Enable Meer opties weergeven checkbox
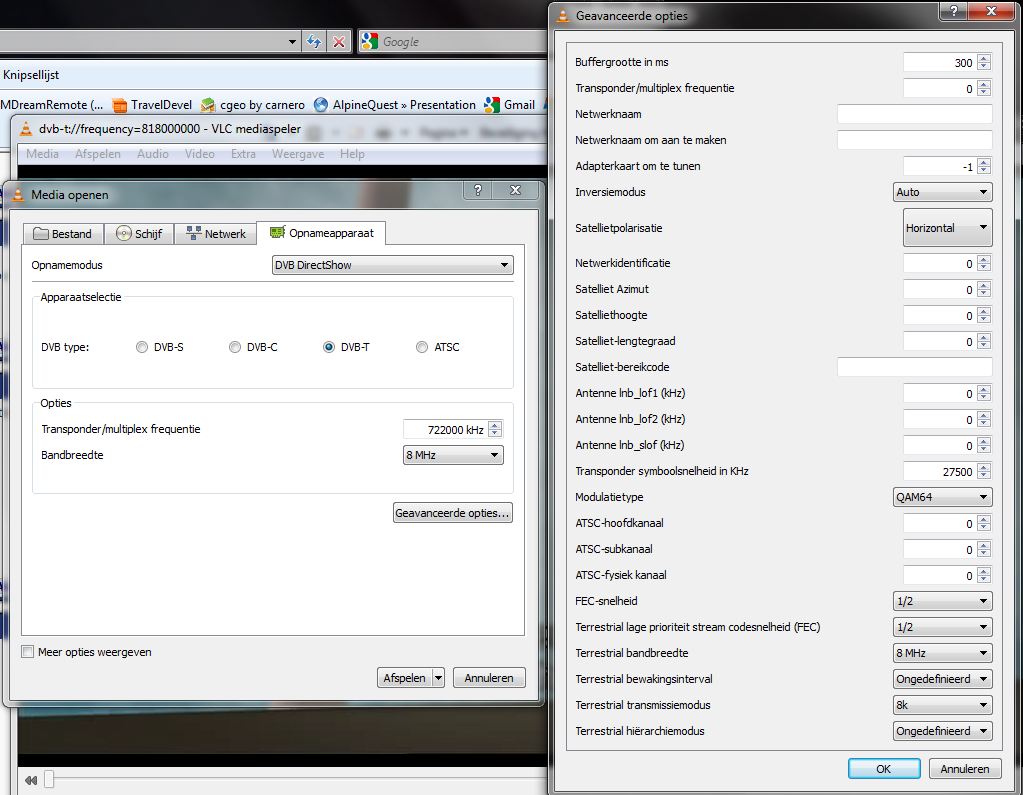 pyautogui.click(x=28, y=652)
